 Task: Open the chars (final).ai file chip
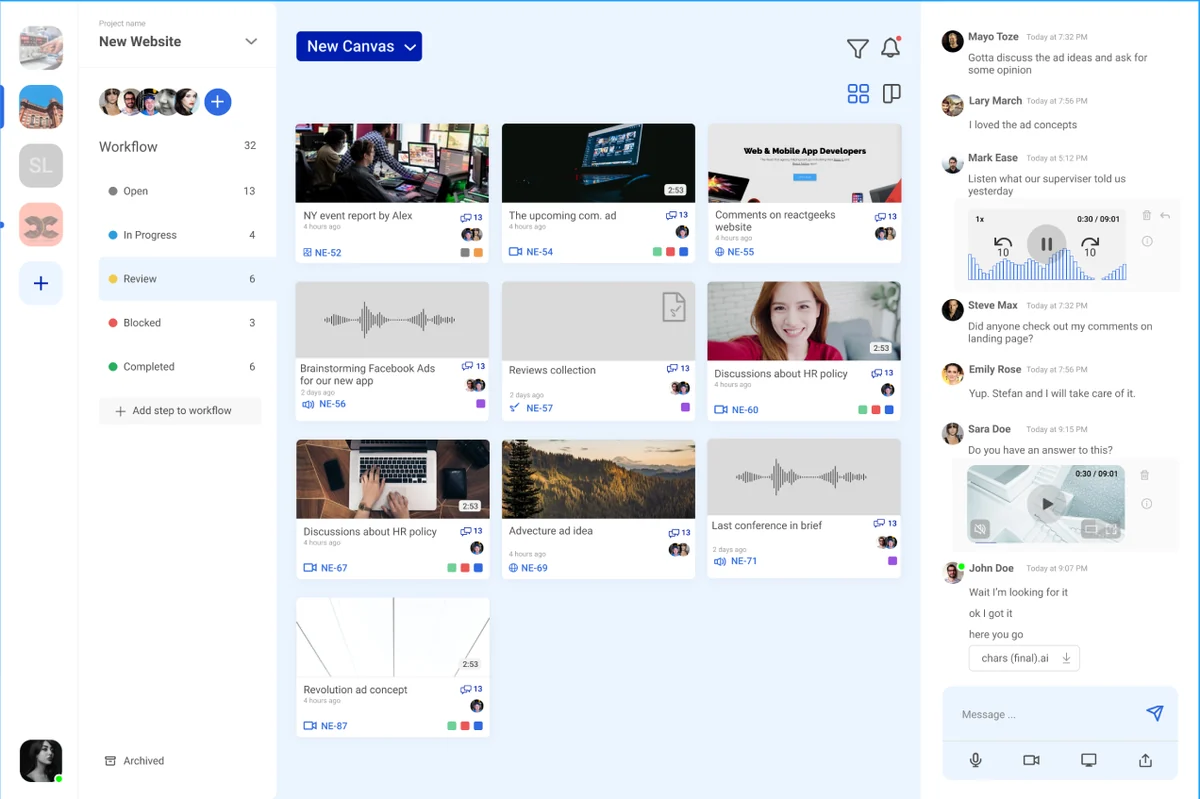(x=1024, y=658)
